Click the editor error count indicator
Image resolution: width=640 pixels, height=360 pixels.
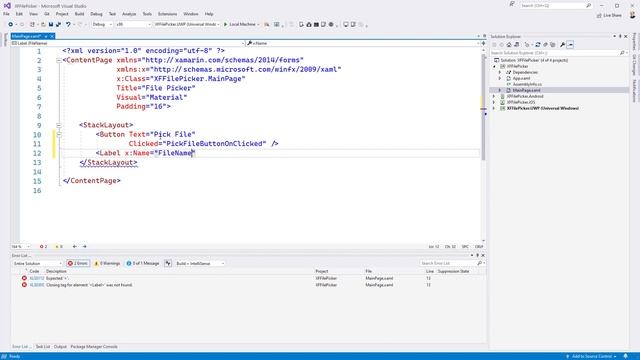pos(43,247)
